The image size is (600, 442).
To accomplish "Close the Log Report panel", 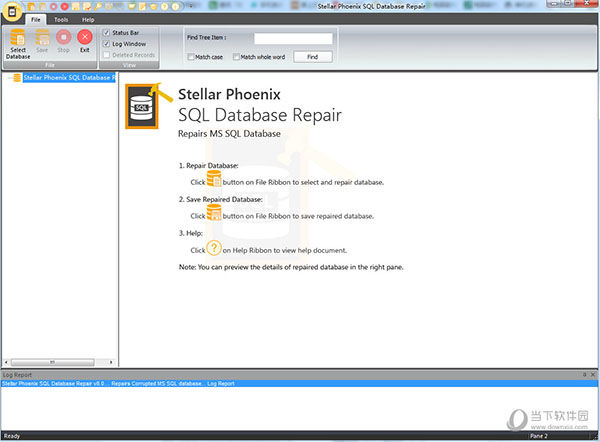I will [x=593, y=375].
